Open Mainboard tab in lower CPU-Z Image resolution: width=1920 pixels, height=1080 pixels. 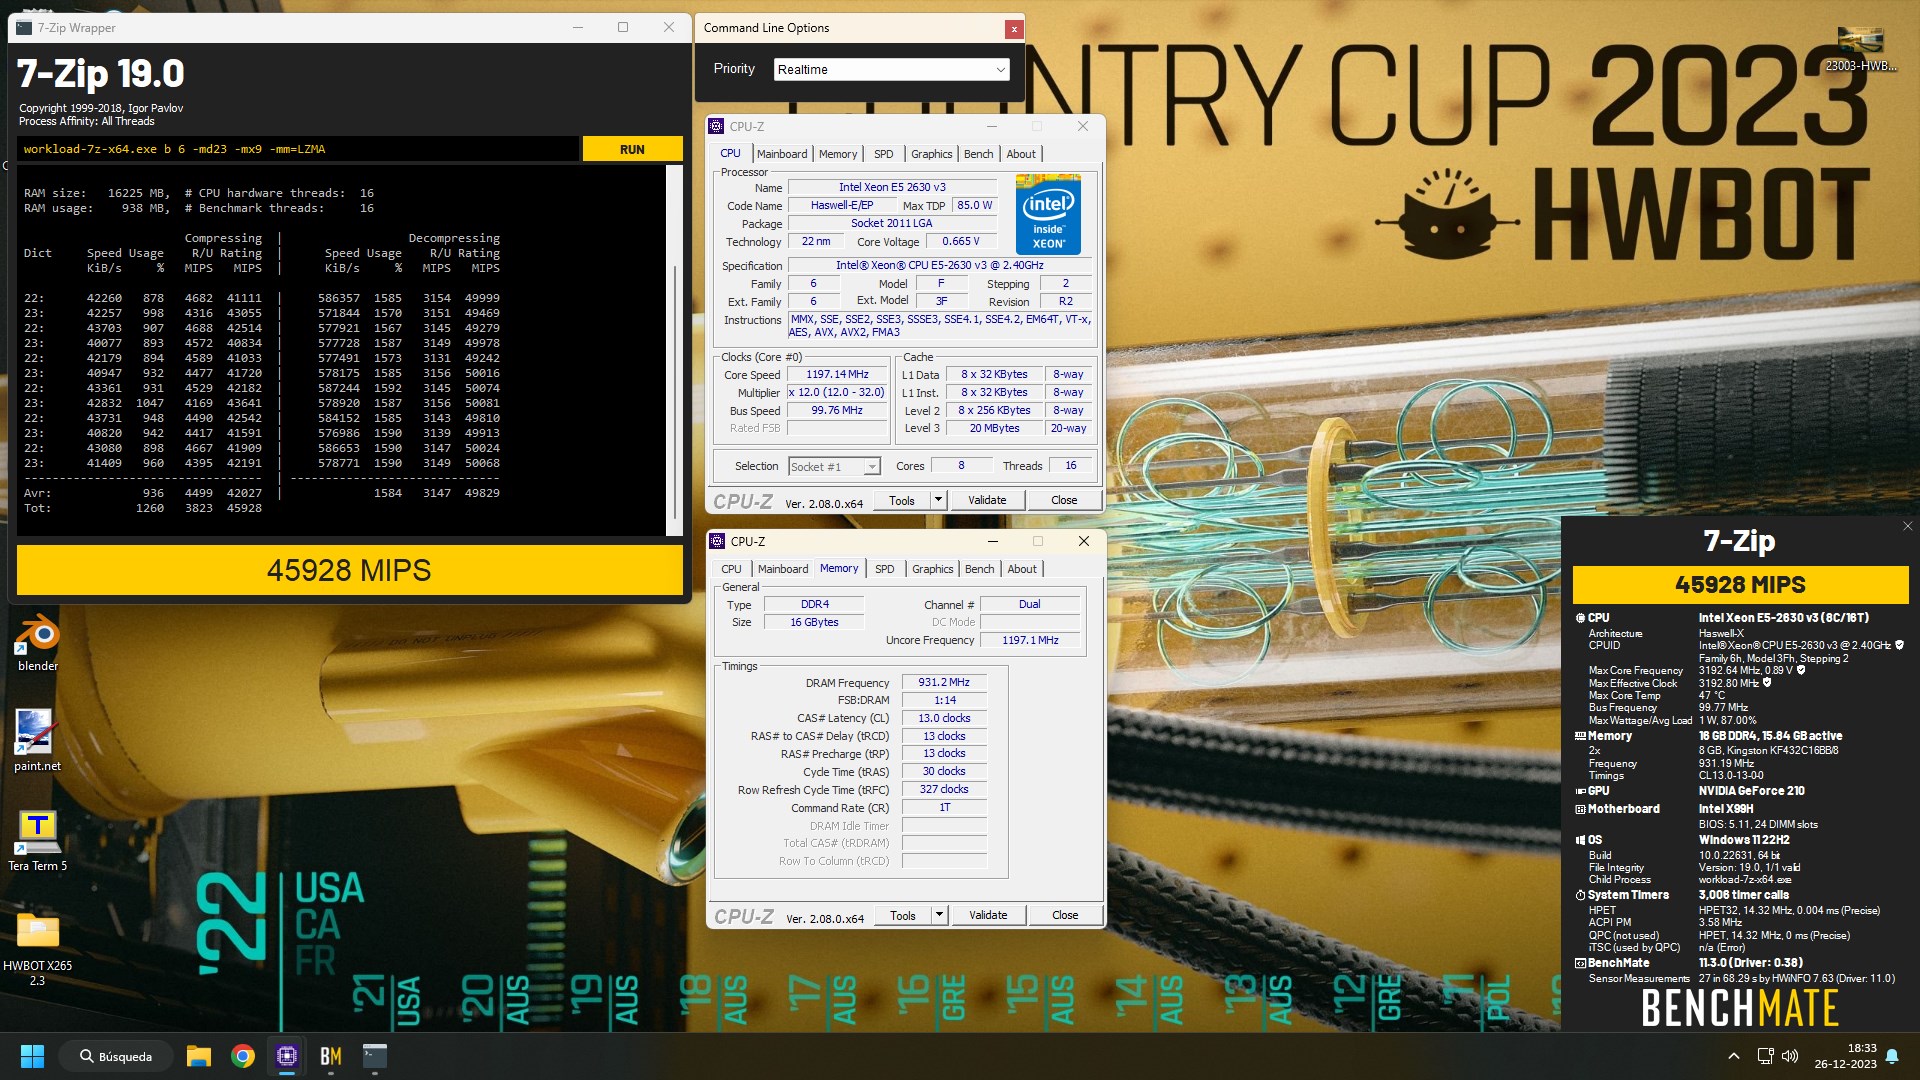tap(783, 569)
